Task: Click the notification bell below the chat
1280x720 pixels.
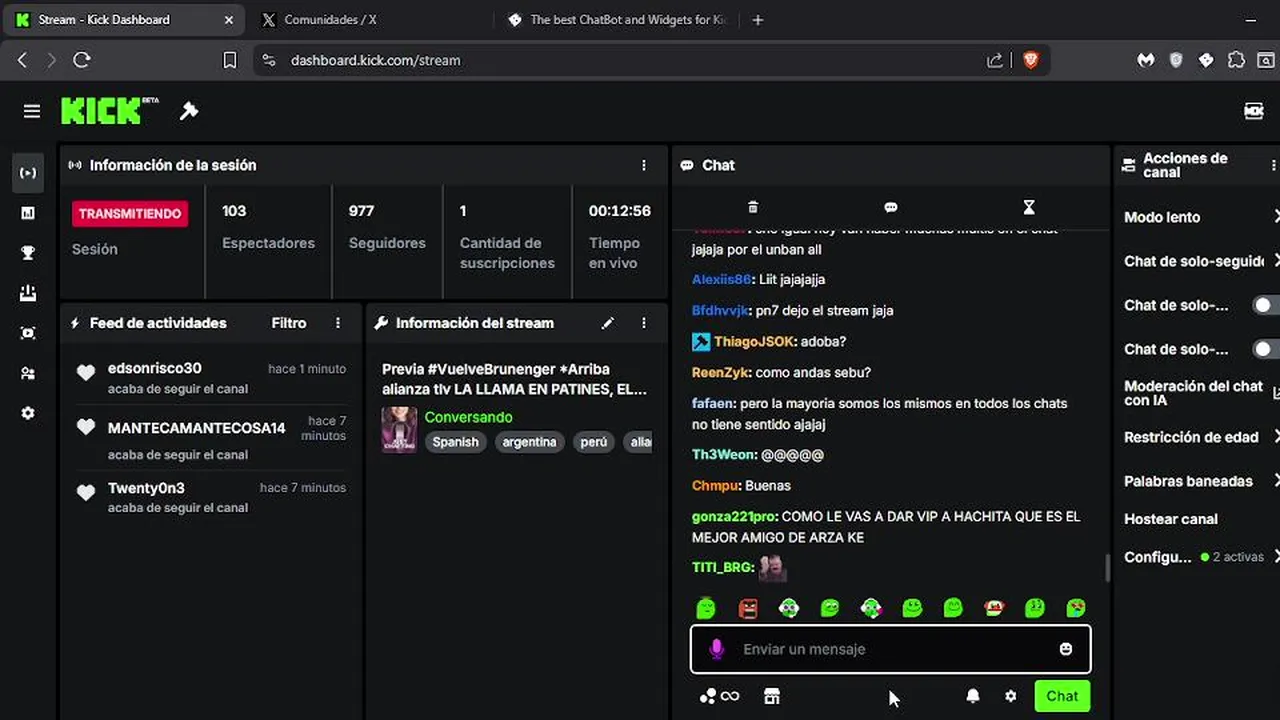Action: click(973, 696)
